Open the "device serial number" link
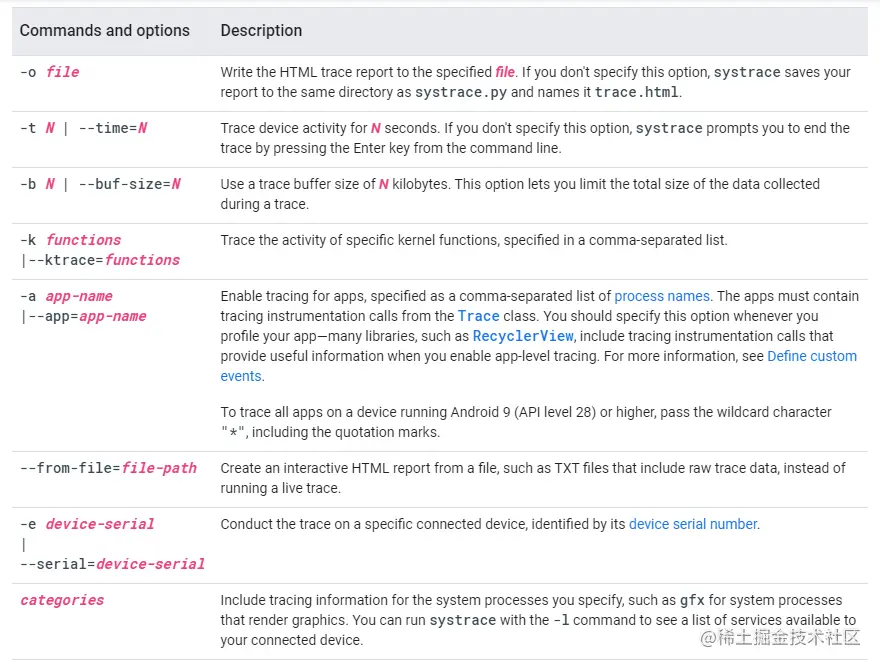Image resolution: width=880 pixels, height=667 pixels. point(693,524)
